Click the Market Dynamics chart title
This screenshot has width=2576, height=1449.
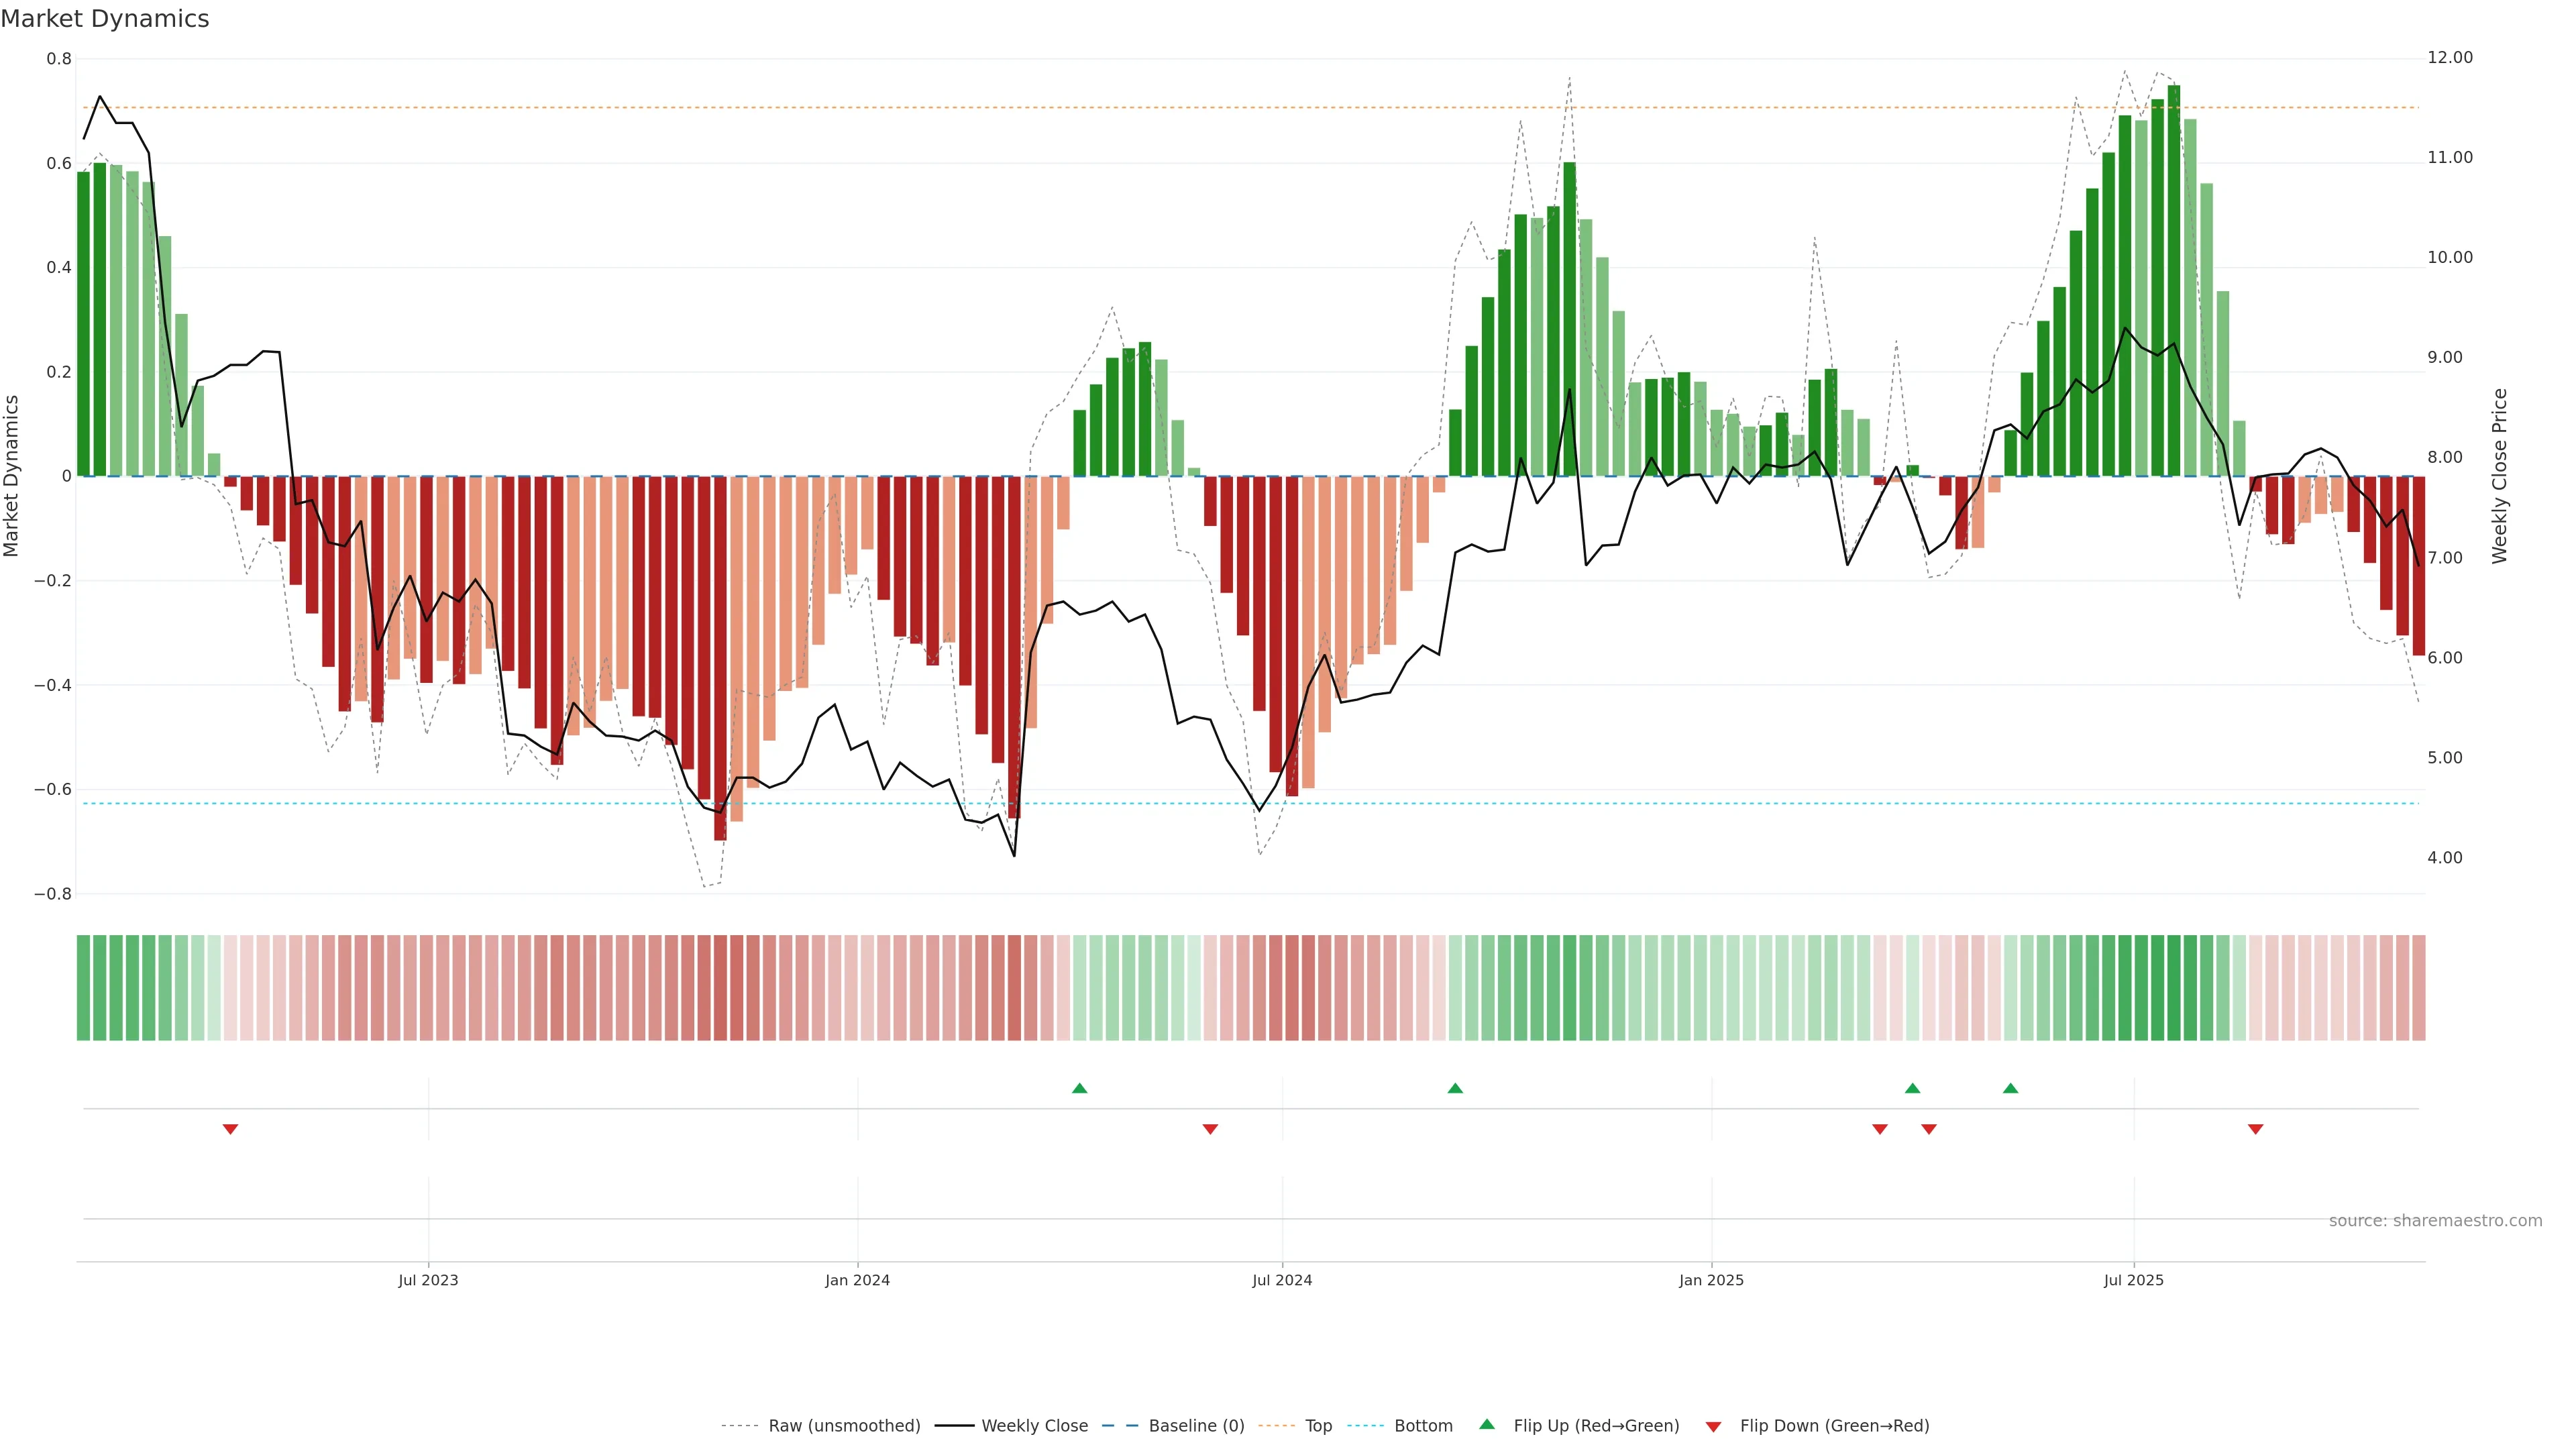tap(105, 19)
